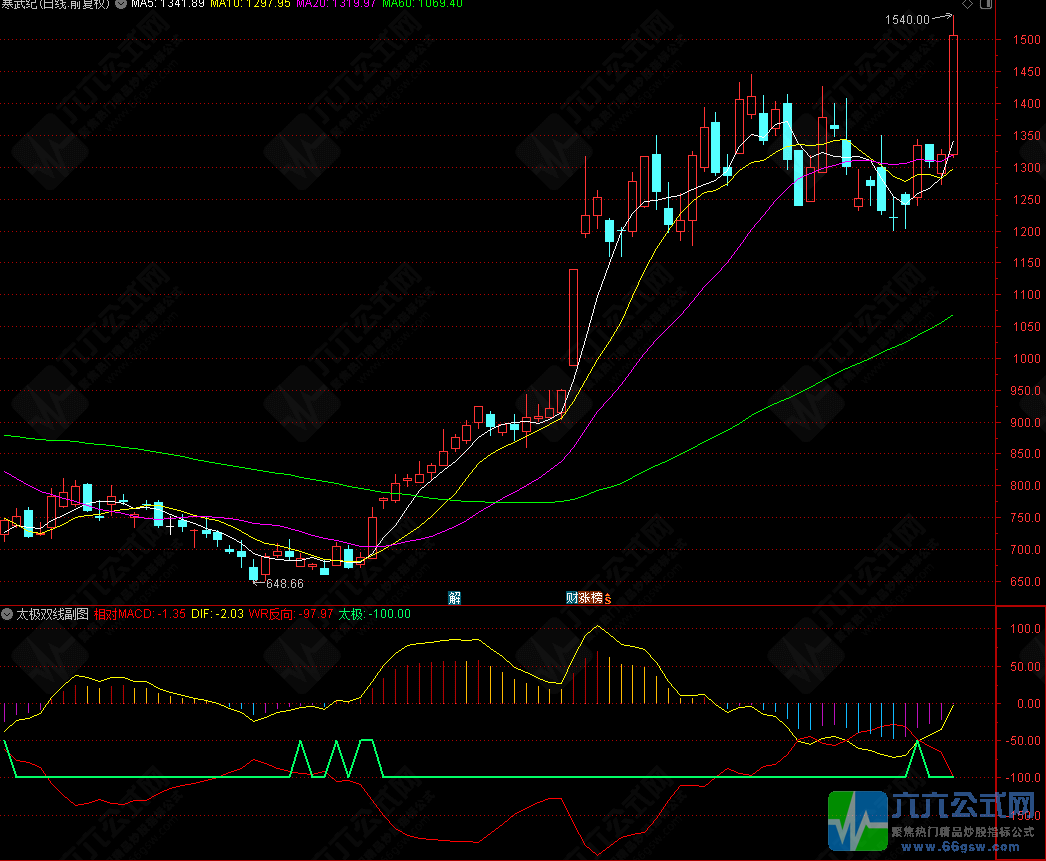Click the 相对MACD: -1.35 value label
The image size is (1046, 861).
click(139, 614)
